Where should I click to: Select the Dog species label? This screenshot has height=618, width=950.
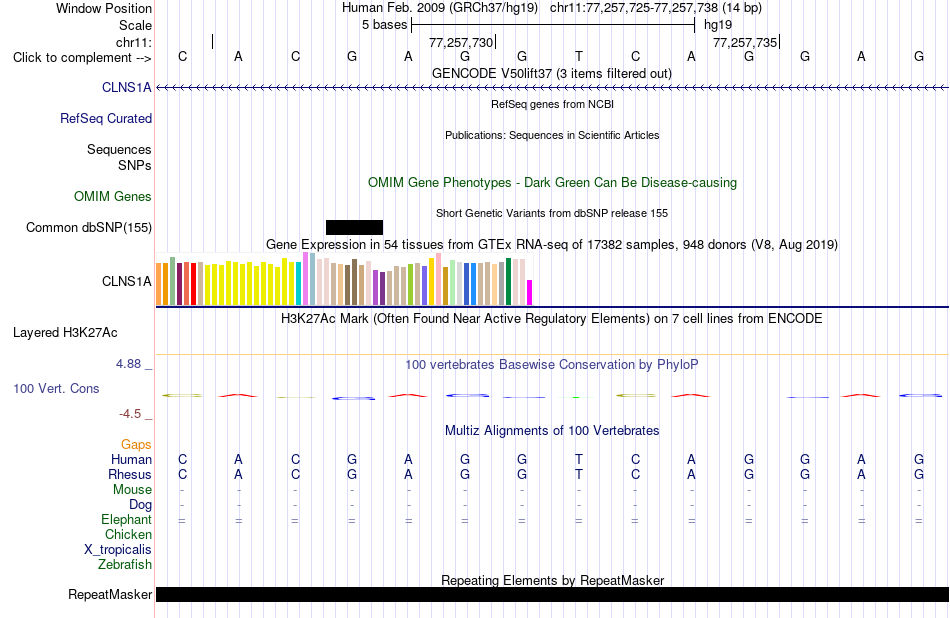point(141,505)
